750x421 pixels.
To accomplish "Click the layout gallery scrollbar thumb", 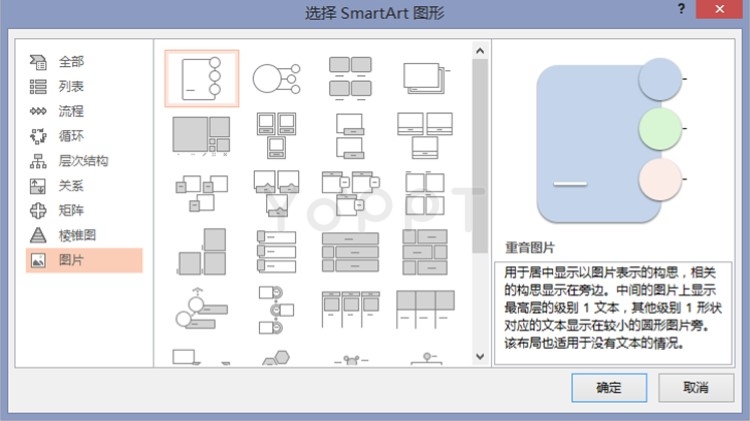I will coord(480,156).
